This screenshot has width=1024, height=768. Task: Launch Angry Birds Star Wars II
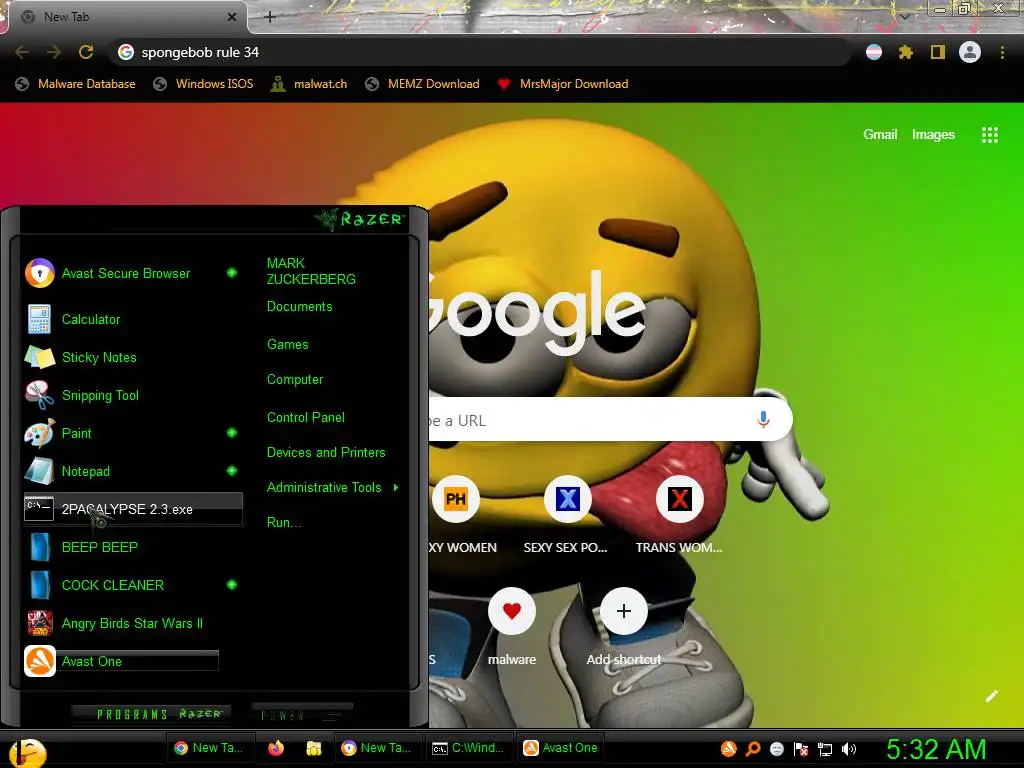(x=132, y=623)
